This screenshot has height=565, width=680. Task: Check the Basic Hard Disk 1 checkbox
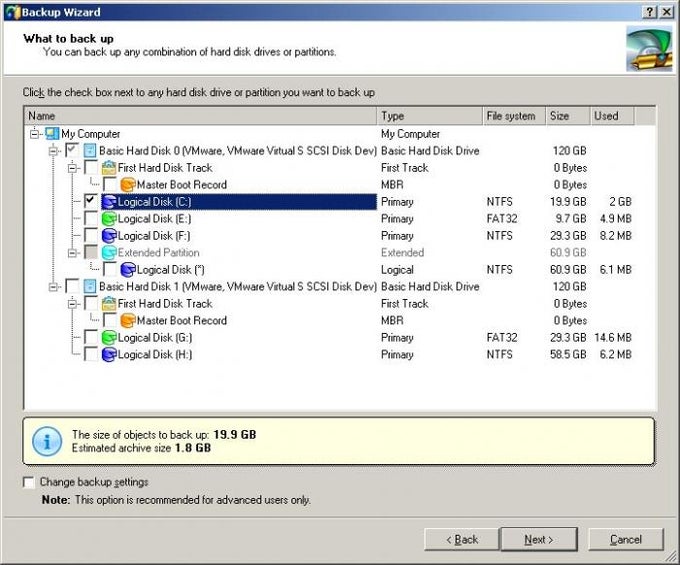coord(72,286)
